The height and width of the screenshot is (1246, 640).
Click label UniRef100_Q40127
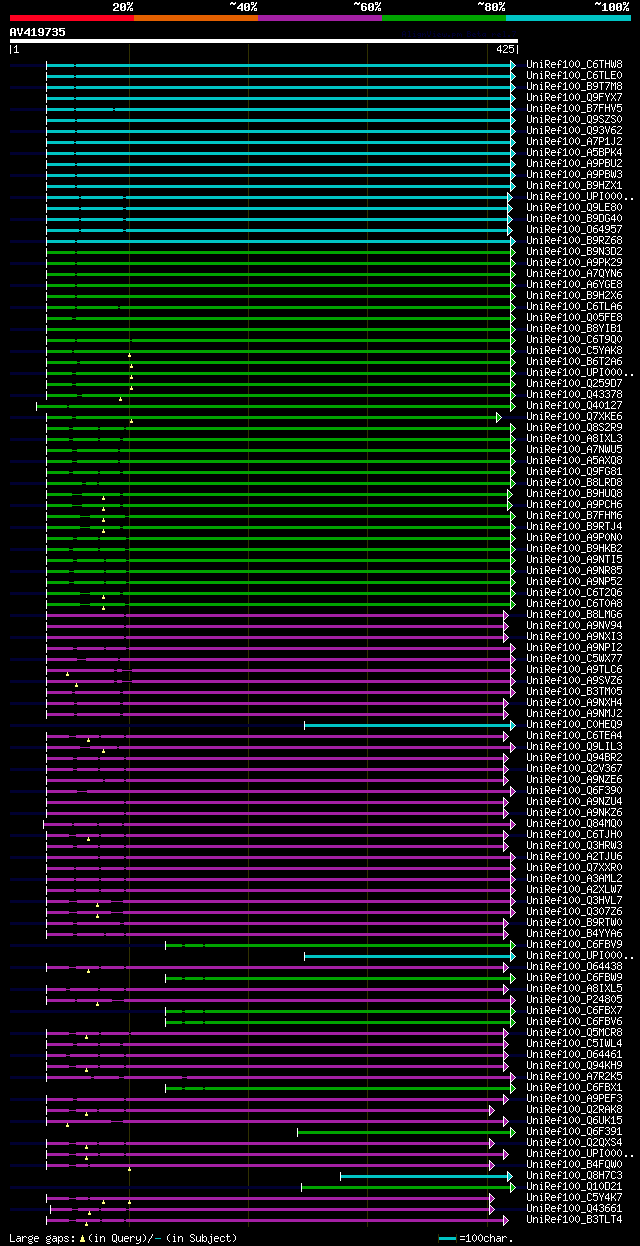point(574,405)
